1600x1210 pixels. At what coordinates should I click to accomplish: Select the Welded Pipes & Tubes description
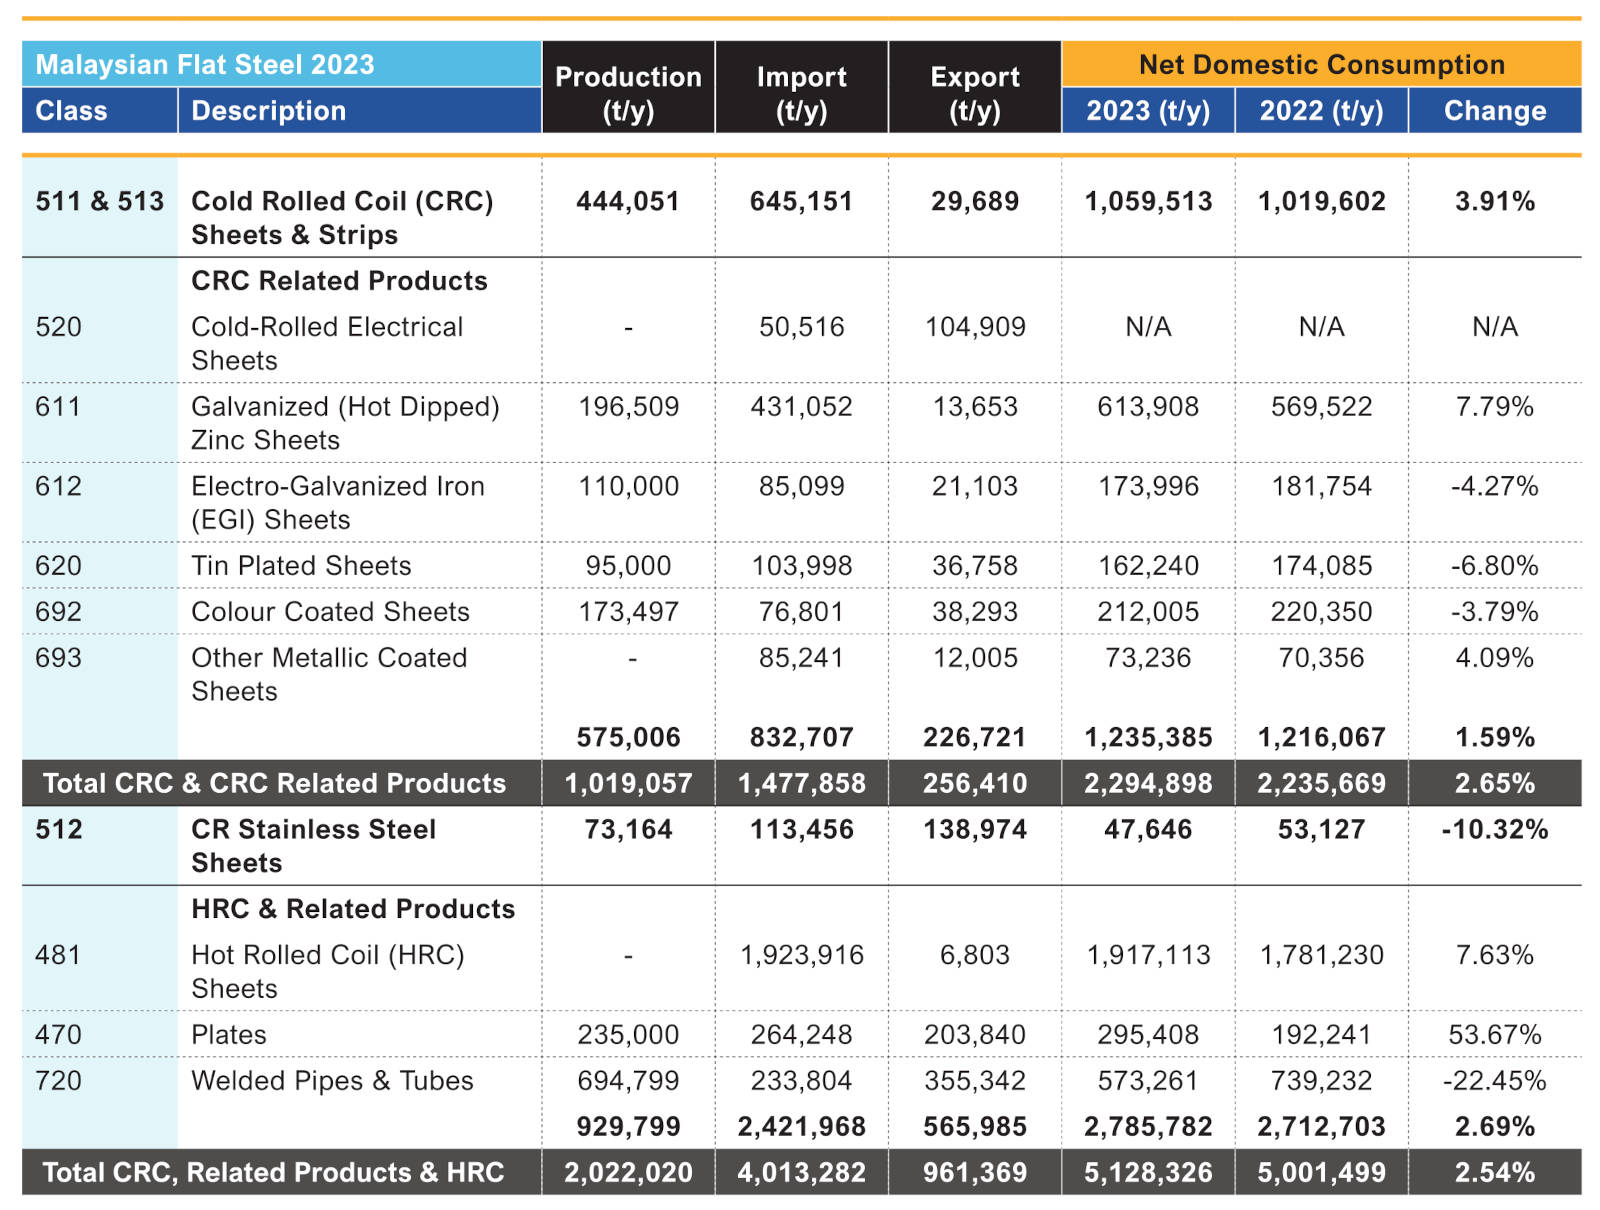tap(332, 1081)
